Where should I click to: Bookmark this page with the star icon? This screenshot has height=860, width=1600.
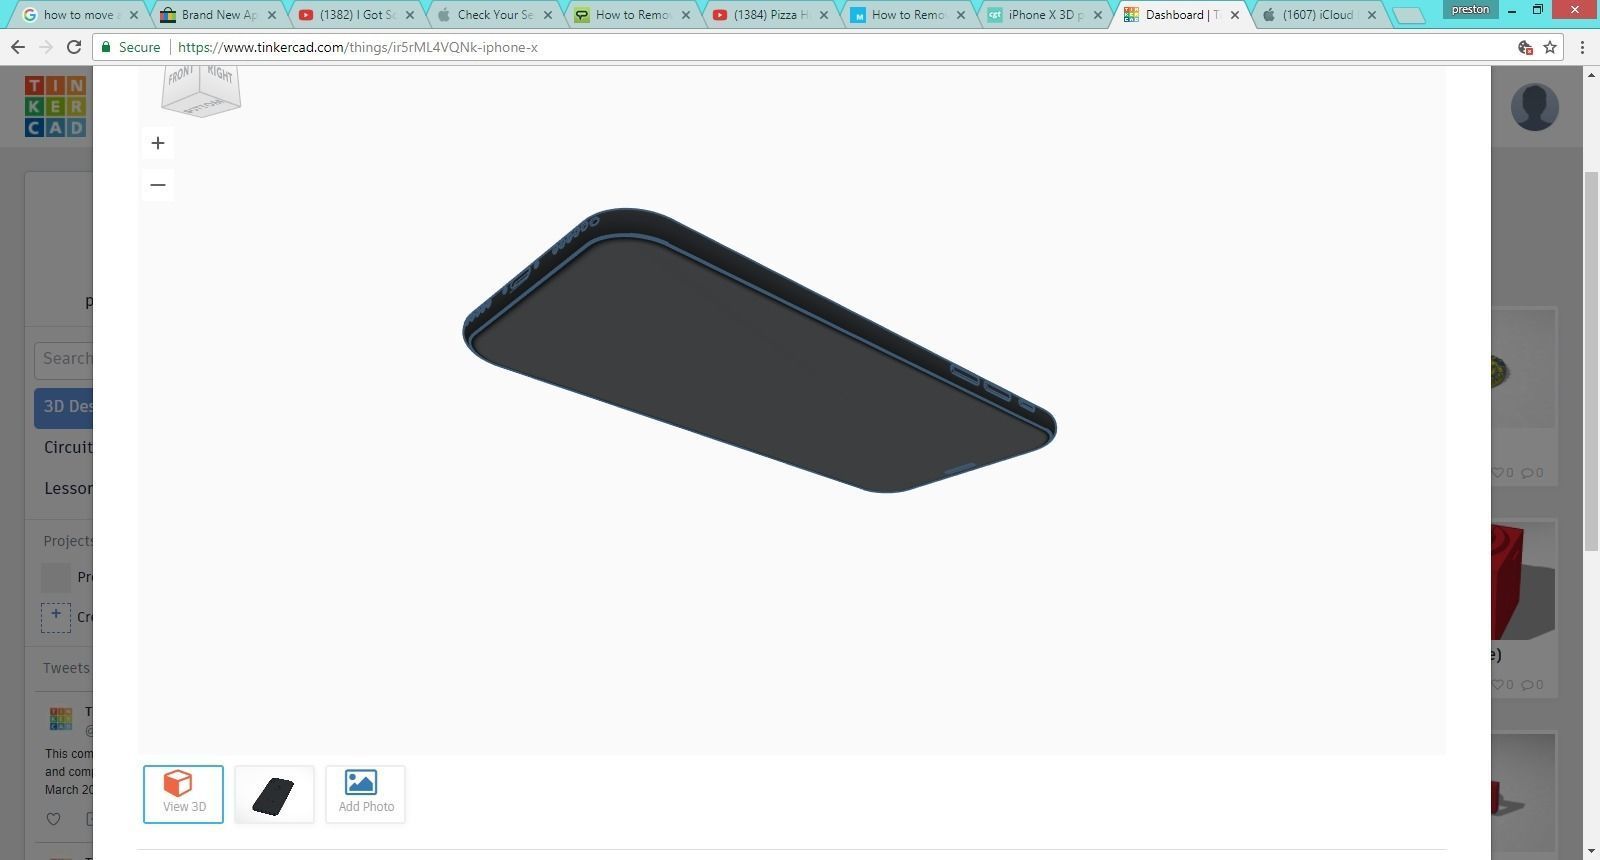click(x=1550, y=47)
